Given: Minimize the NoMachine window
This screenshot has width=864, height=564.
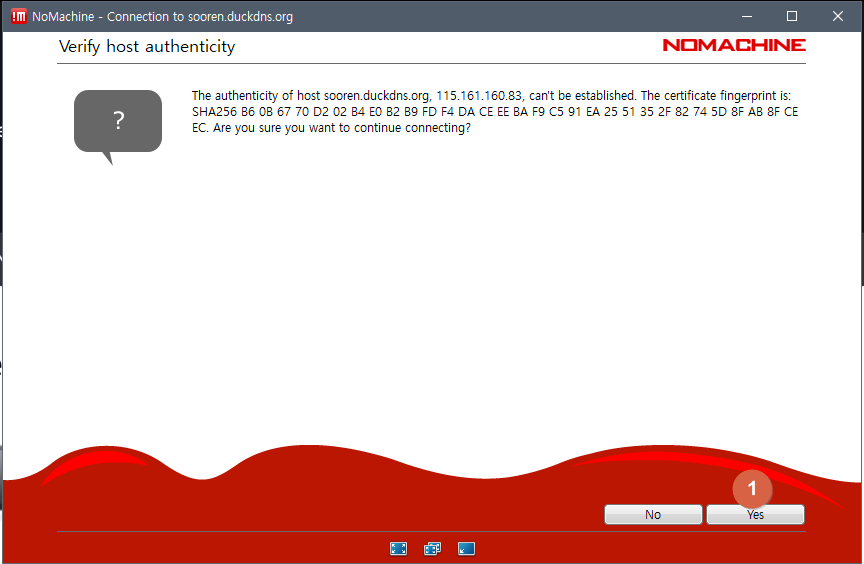Looking at the screenshot, I should [x=747, y=16].
